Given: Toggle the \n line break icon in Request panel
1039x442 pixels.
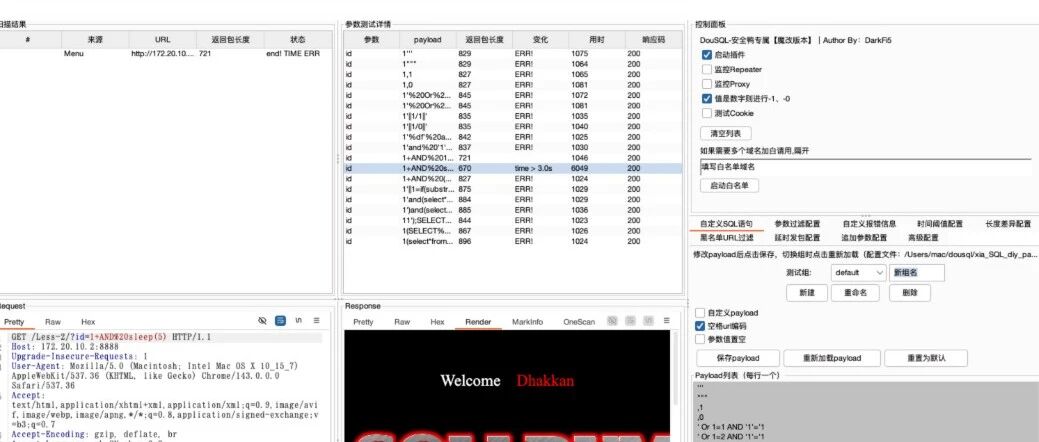Looking at the screenshot, I should pos(299,321).
